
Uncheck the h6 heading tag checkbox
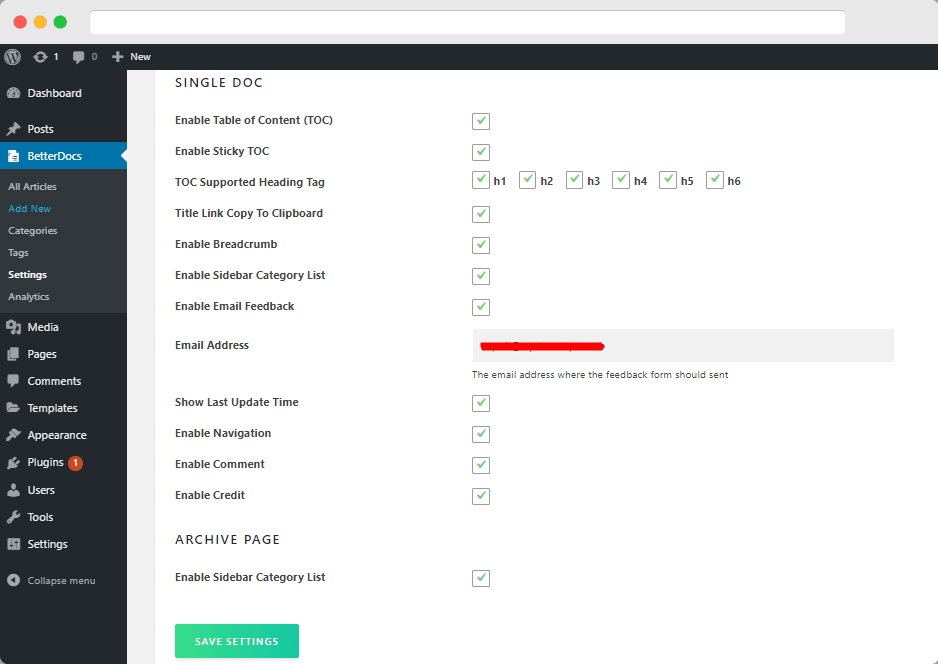point(715,180)
